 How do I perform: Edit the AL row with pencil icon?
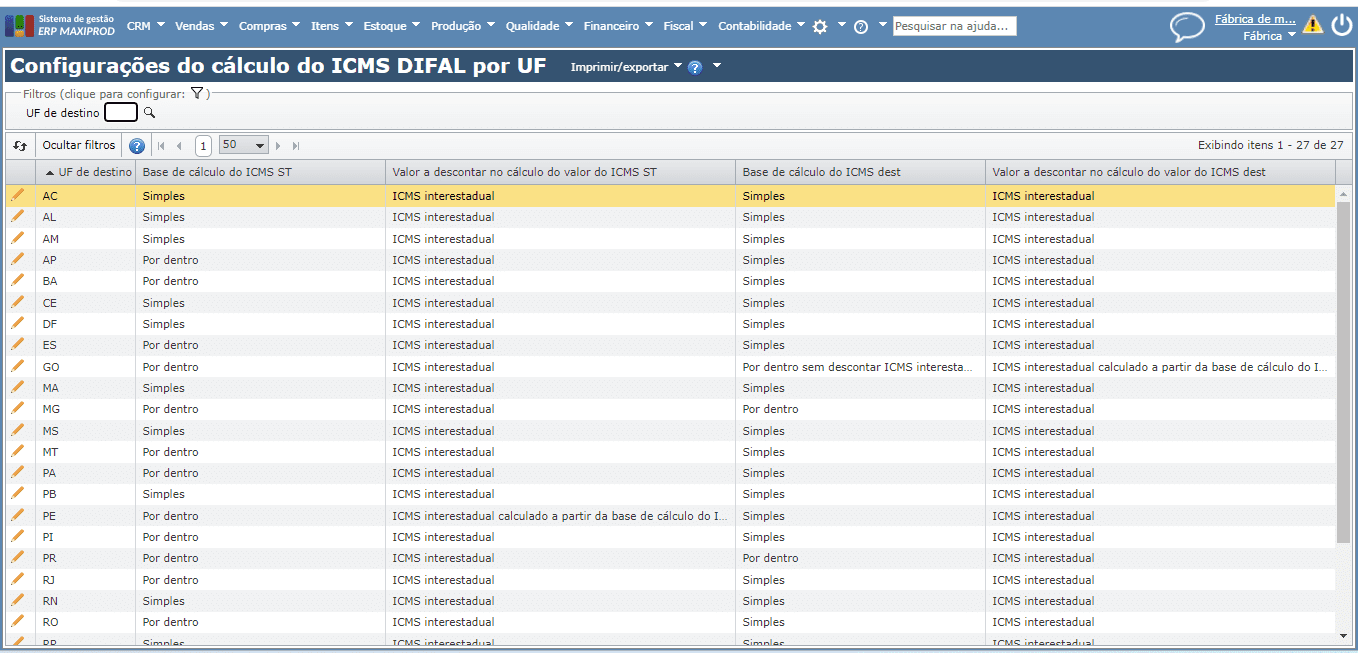point(17,216)
